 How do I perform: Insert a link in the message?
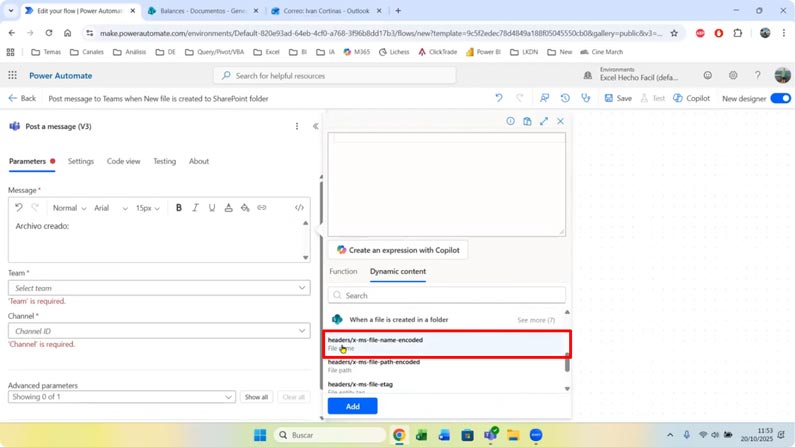tap(262, 208)
